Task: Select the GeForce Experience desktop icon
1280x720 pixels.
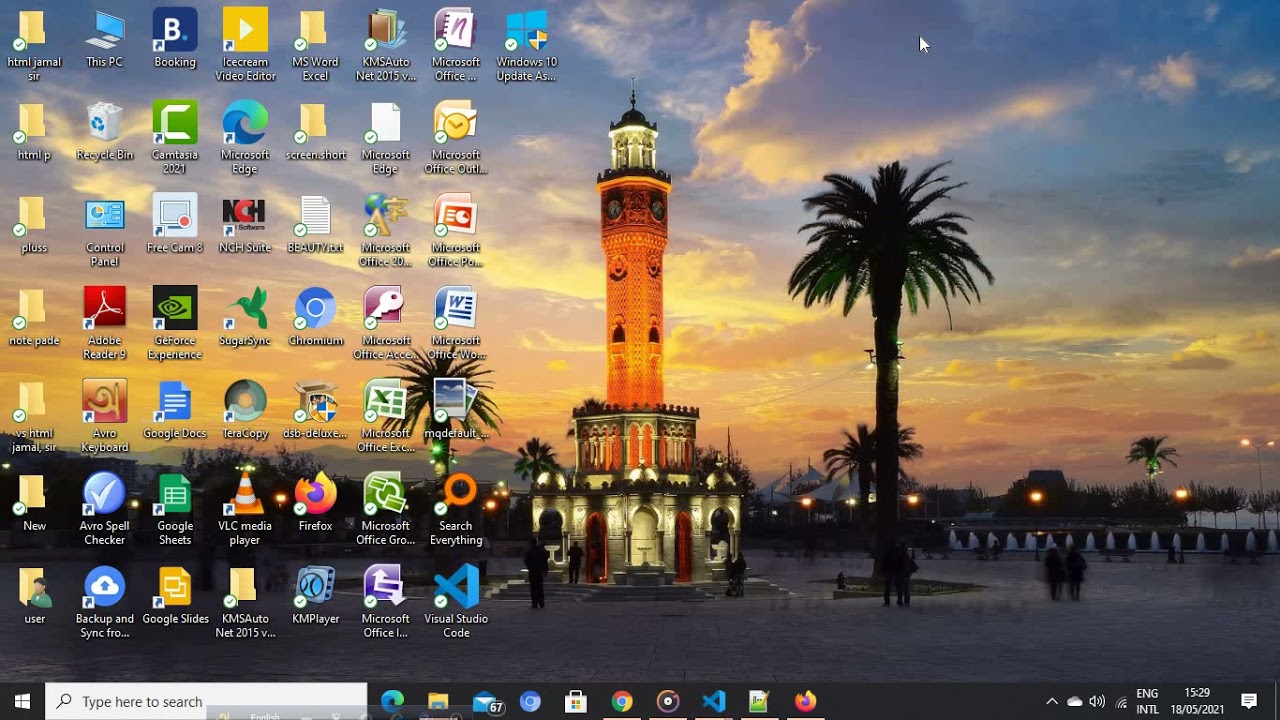Action: click(175, 324)
